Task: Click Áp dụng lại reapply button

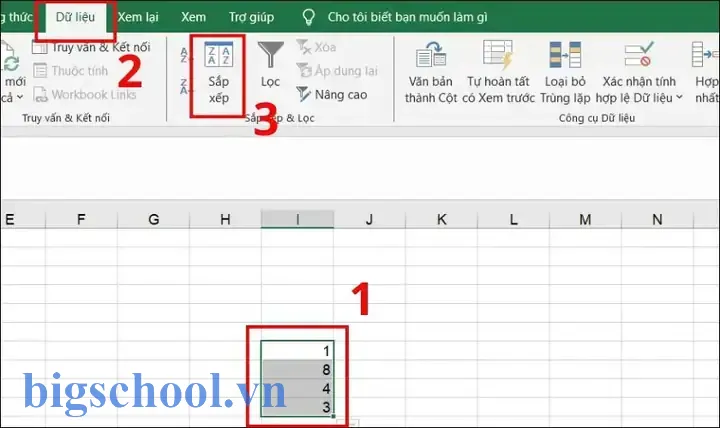Action: [338, 71]
